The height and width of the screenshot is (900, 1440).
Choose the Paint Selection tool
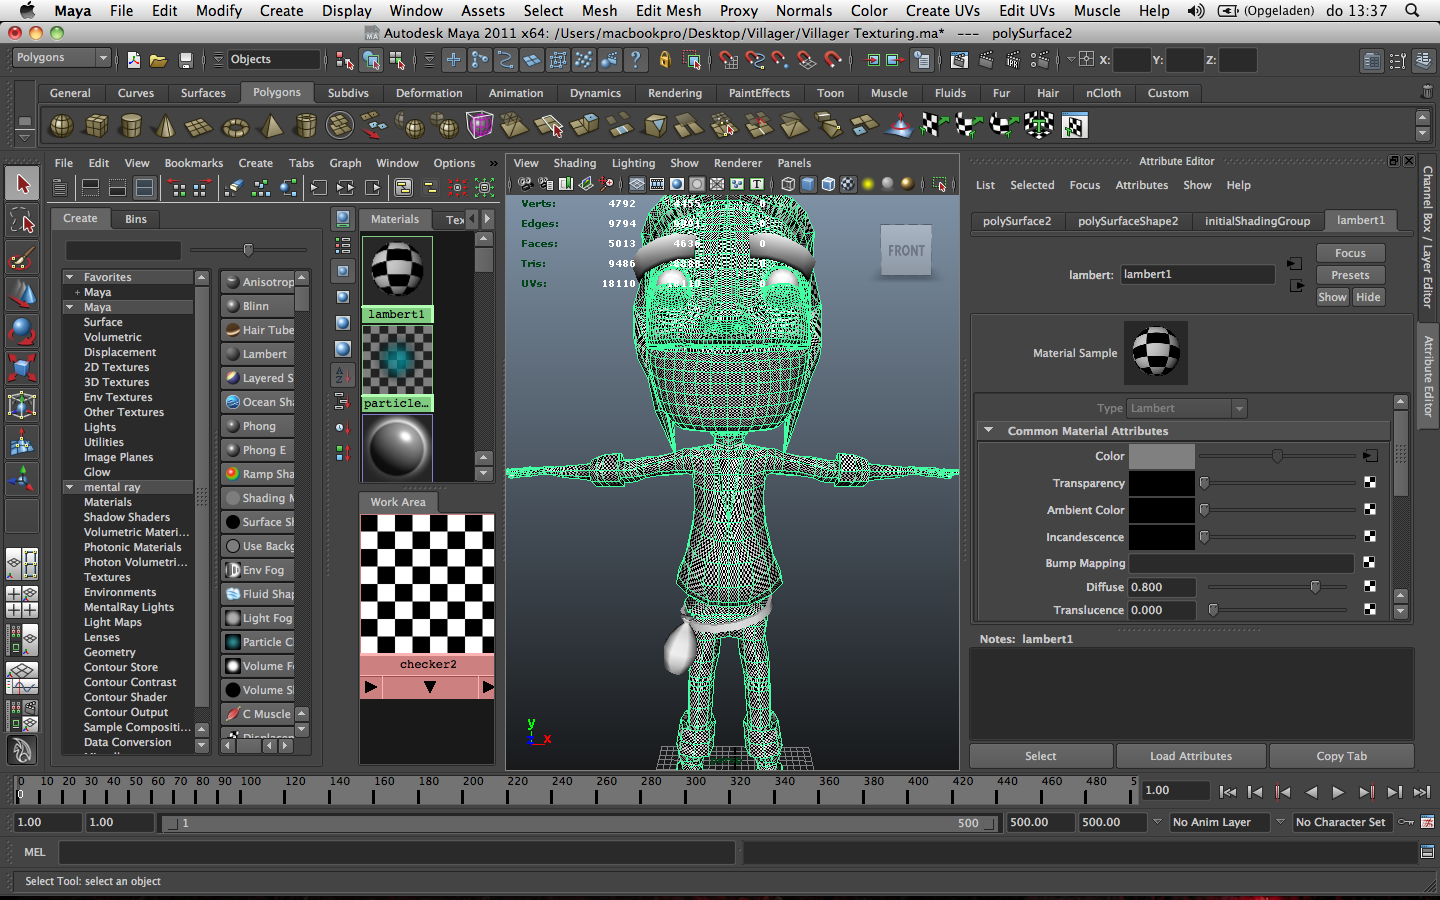(x=22, y=258)
